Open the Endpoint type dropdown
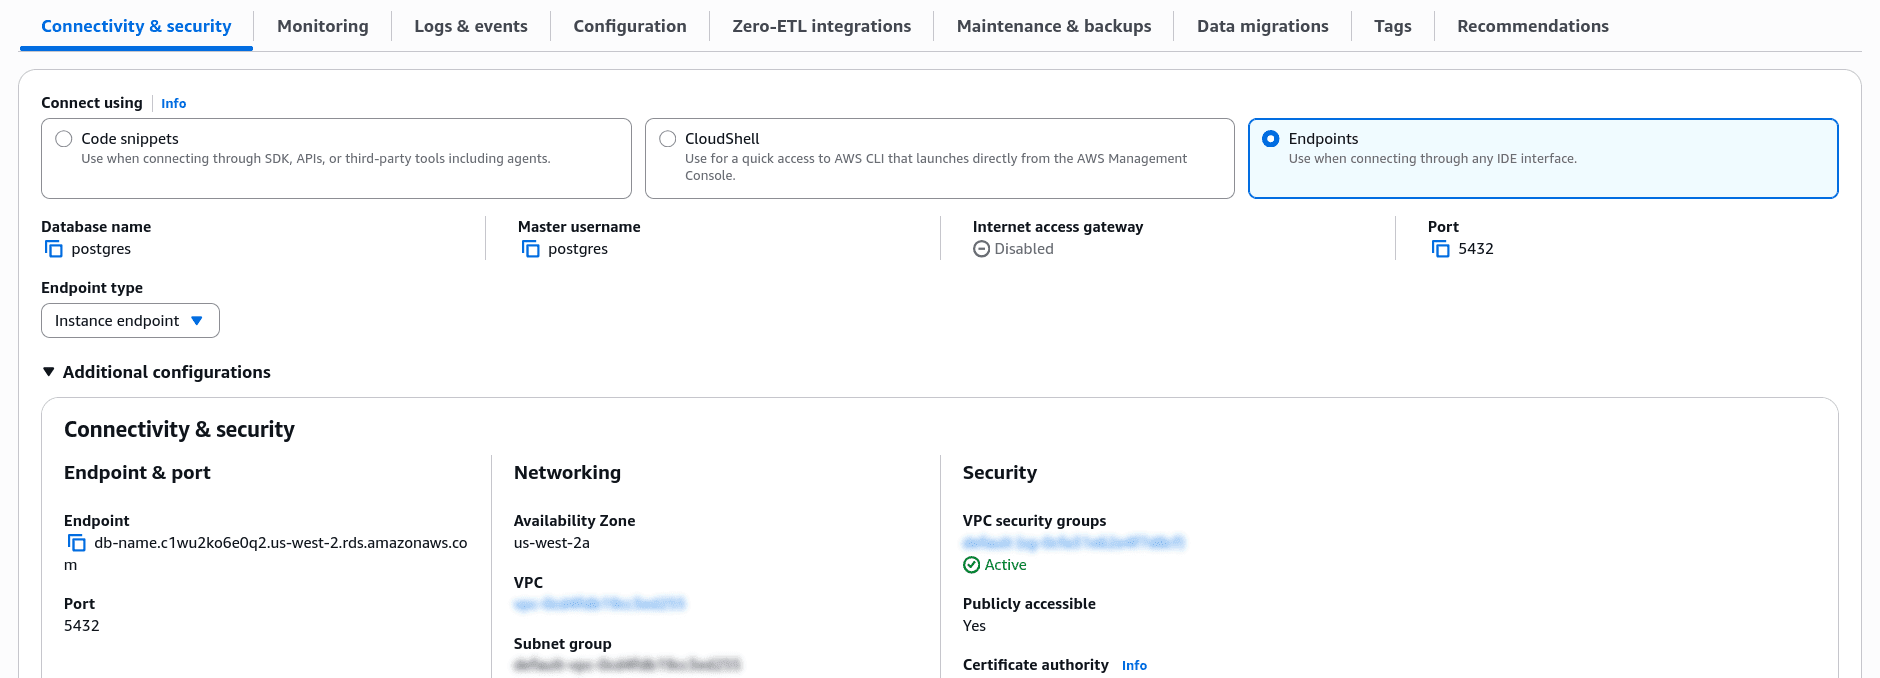 click(x=130, y=321)
